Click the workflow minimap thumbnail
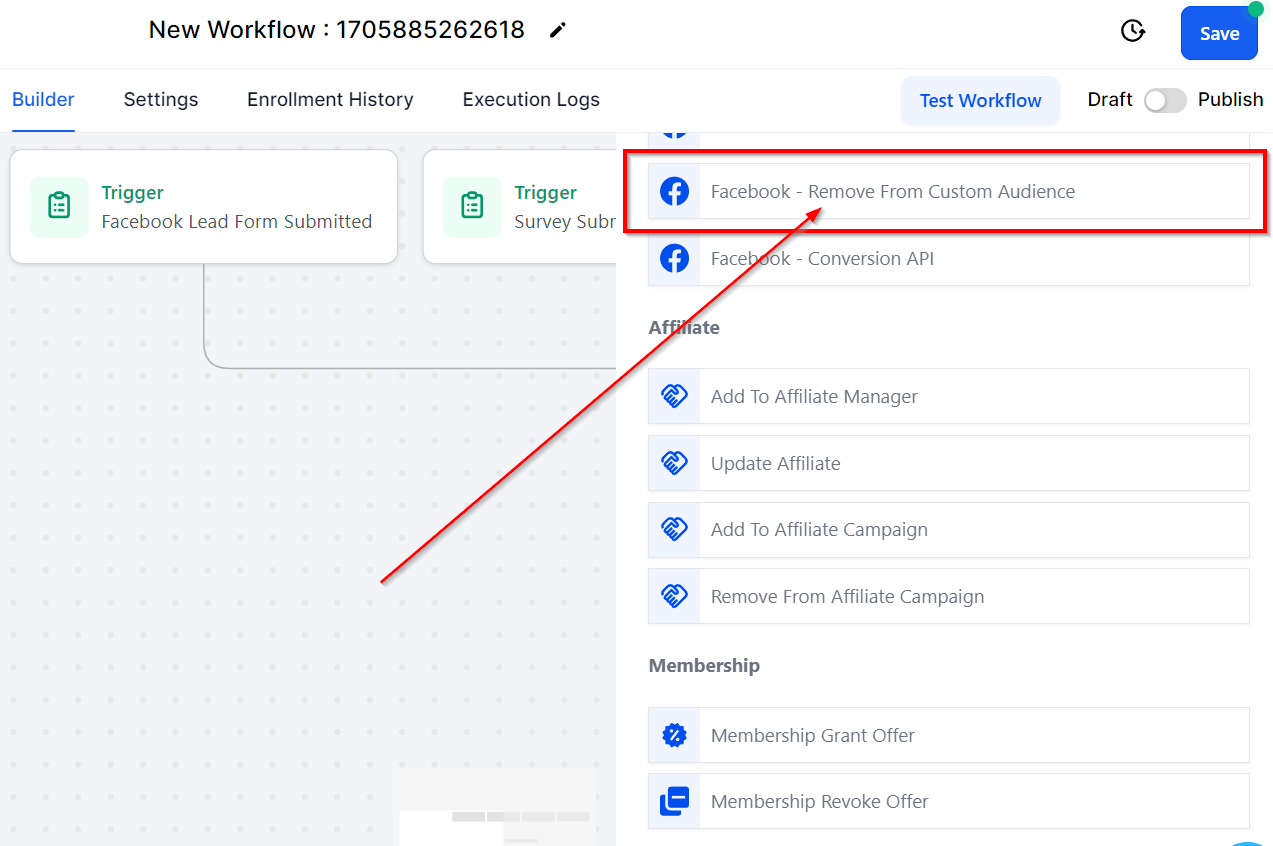Image resolution: width=1273 pixels, height=846 pixels. pos(498,808)
